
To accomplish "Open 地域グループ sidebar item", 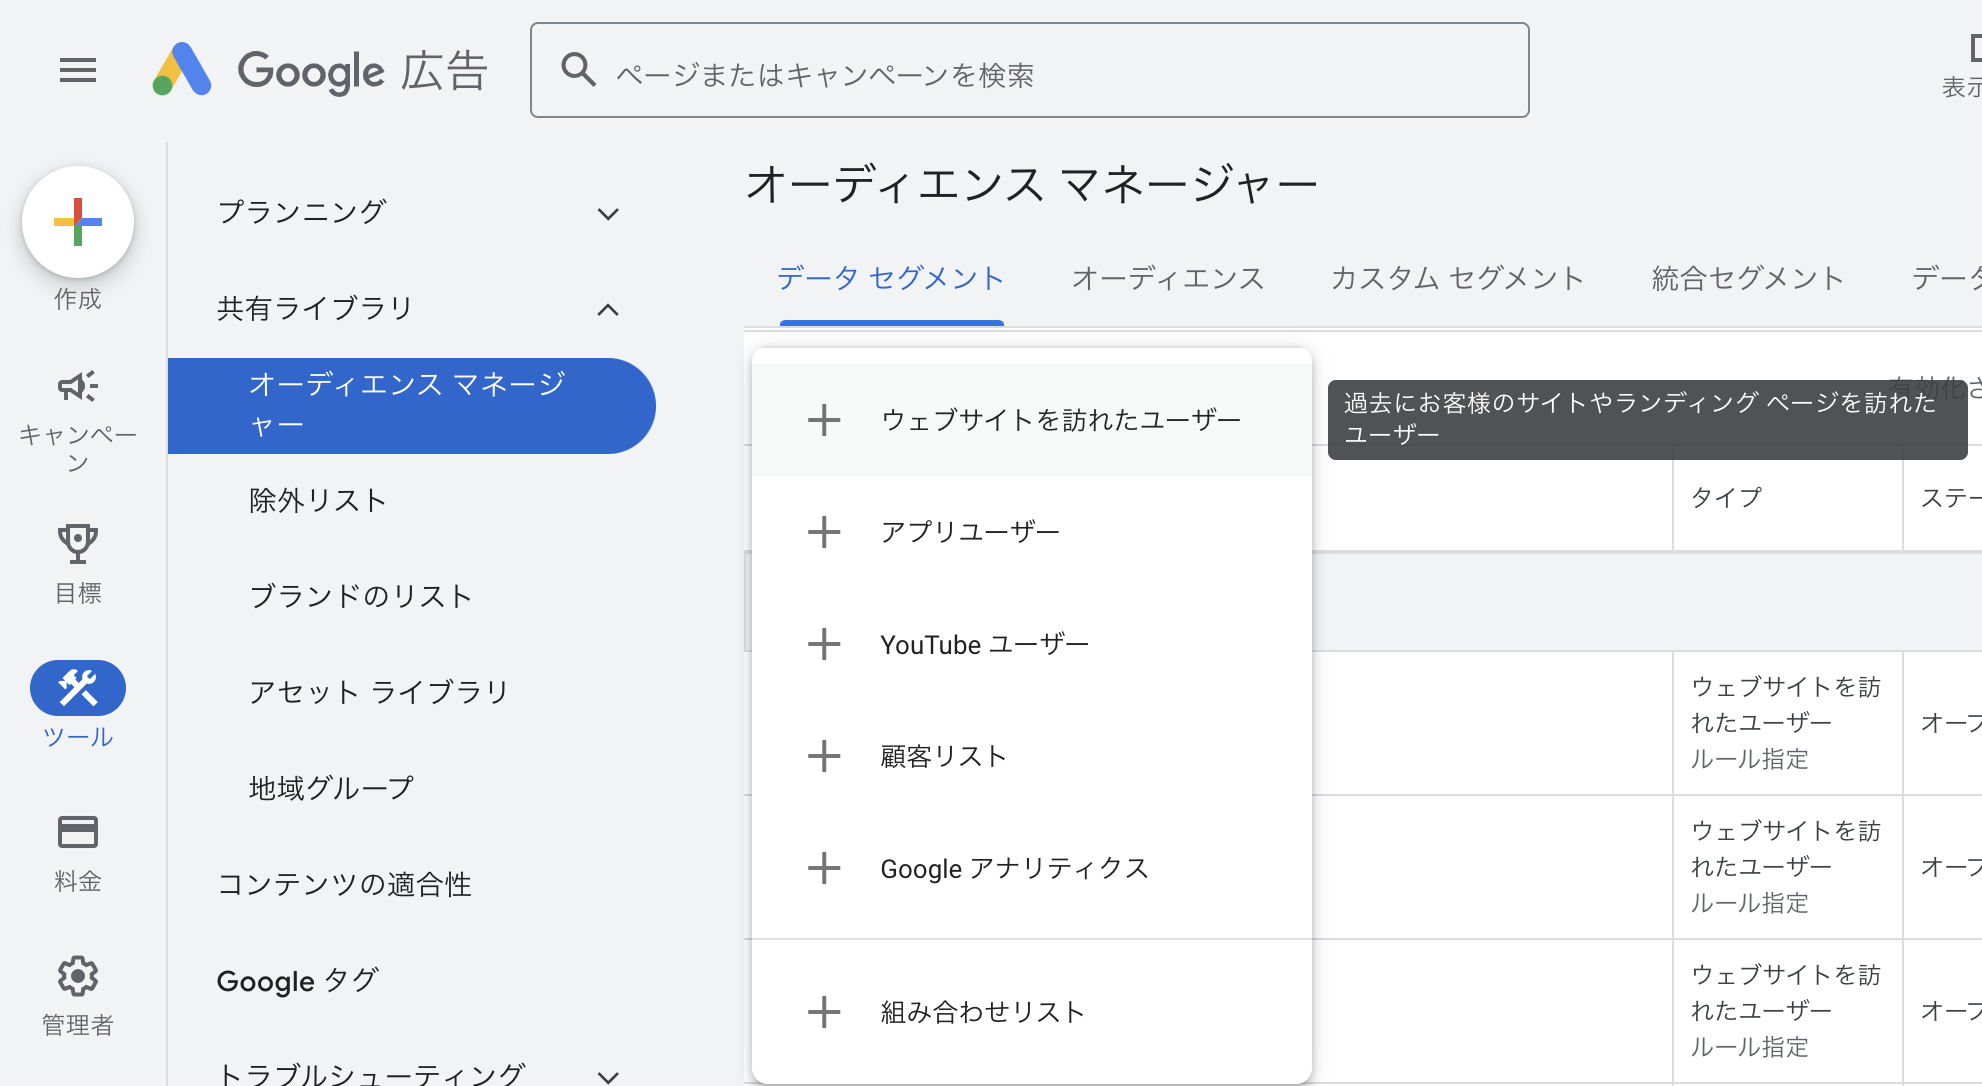I will pos(331,788).
